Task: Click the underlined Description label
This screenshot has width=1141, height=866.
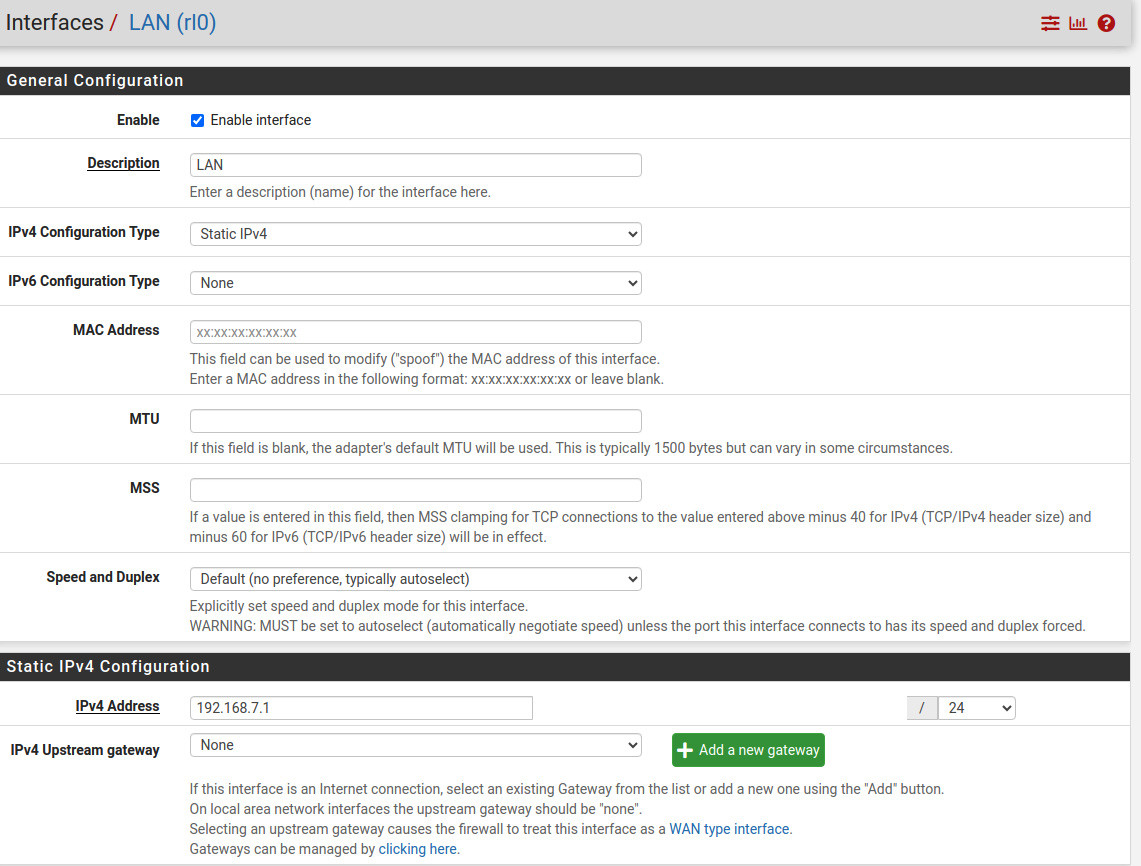Action: pos(123,163)
